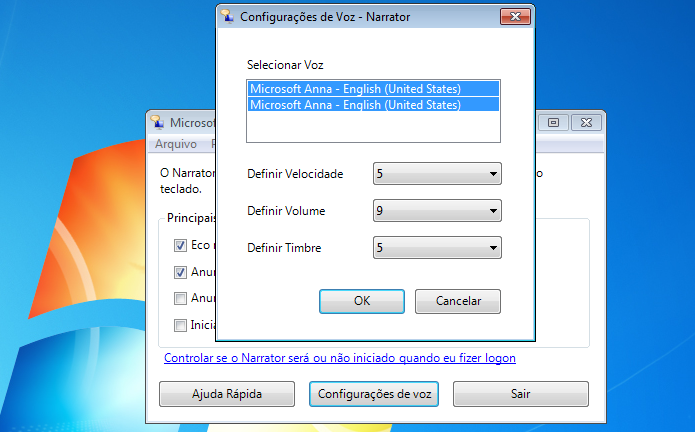Open the Definir Volume dropdown
The image size is (695, 432).
pyautogui.click(x=437, y=210)
